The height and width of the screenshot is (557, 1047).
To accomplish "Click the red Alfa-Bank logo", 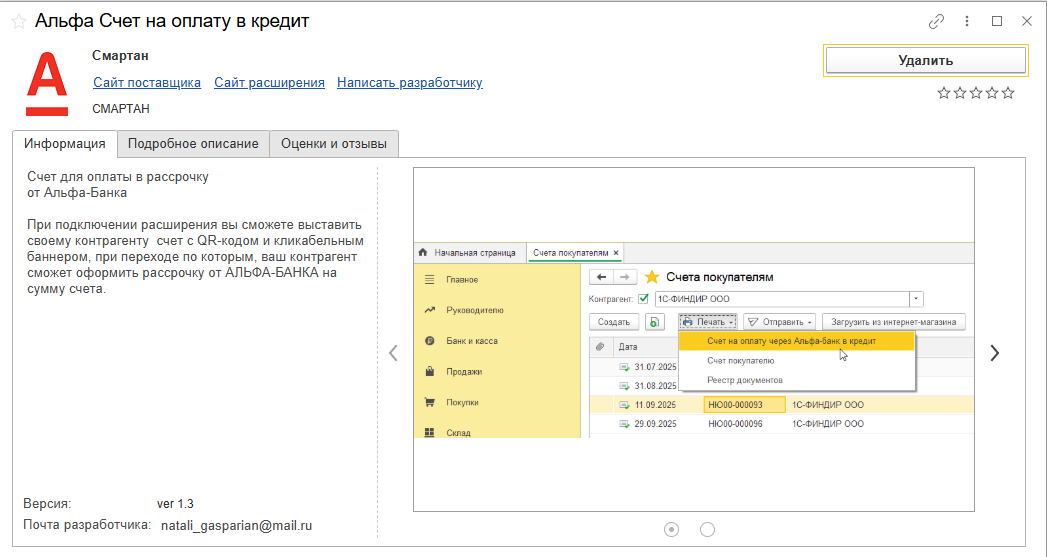I will click(x=47, y=85).
